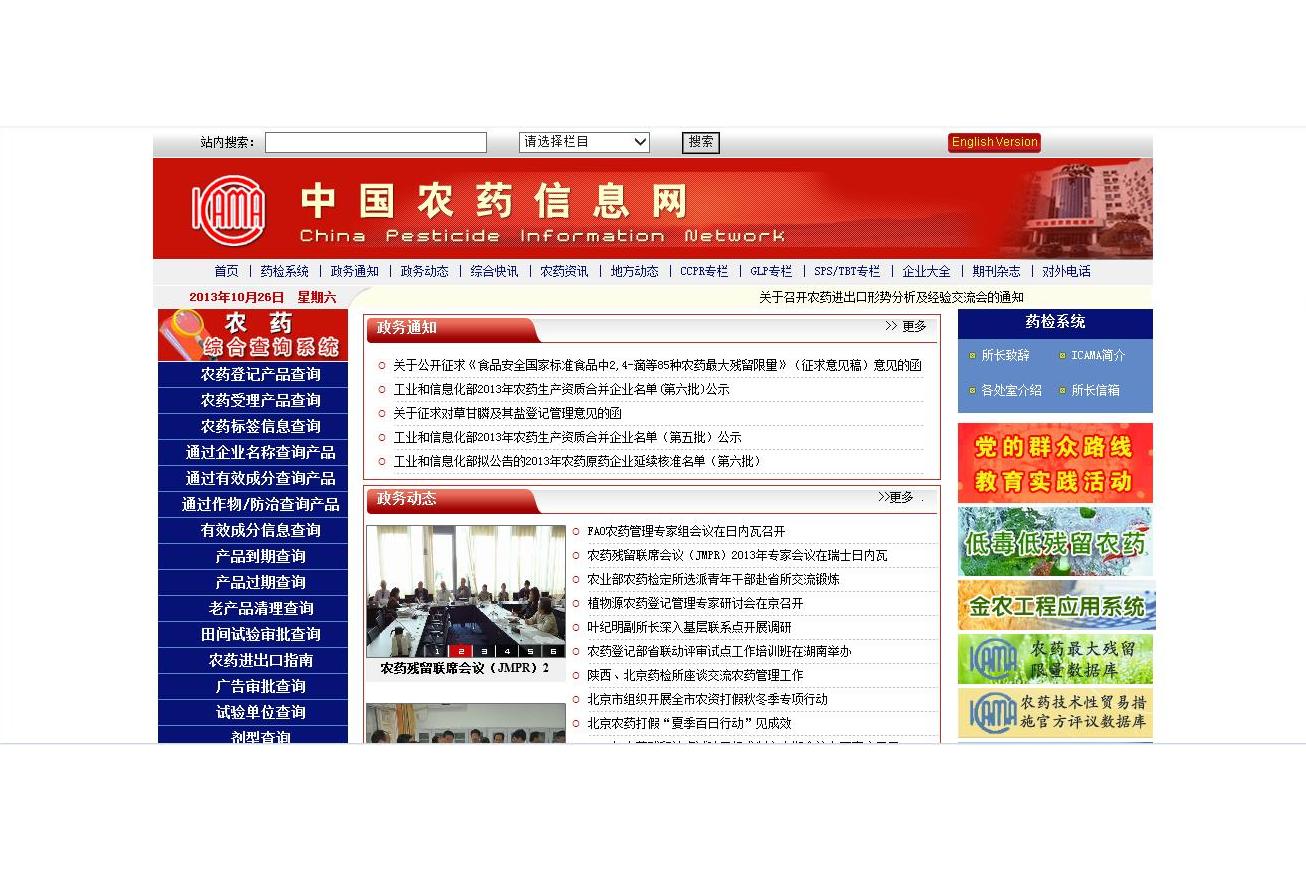Open 陕西、北京药检所座谈交流农药管理工作
The width and height of the screenshot is (1306, 870).
[695, 676]
